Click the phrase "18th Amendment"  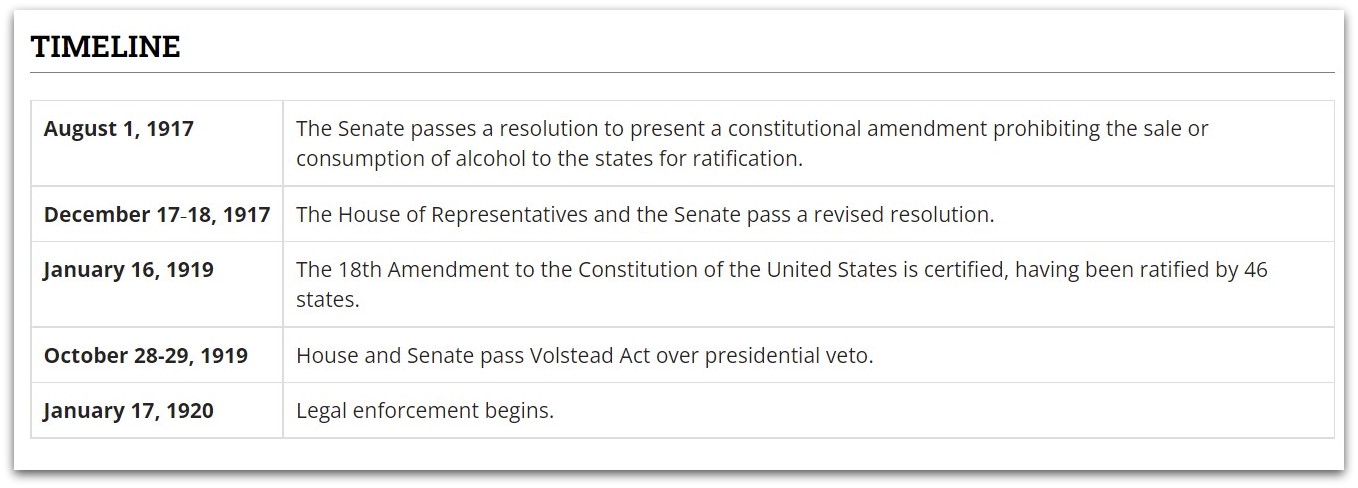pos(410,270)
